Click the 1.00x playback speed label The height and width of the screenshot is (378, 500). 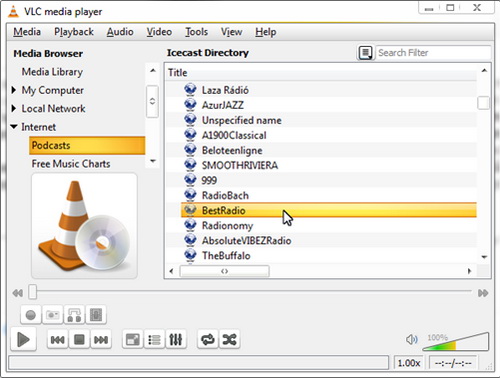pos(409,363)
